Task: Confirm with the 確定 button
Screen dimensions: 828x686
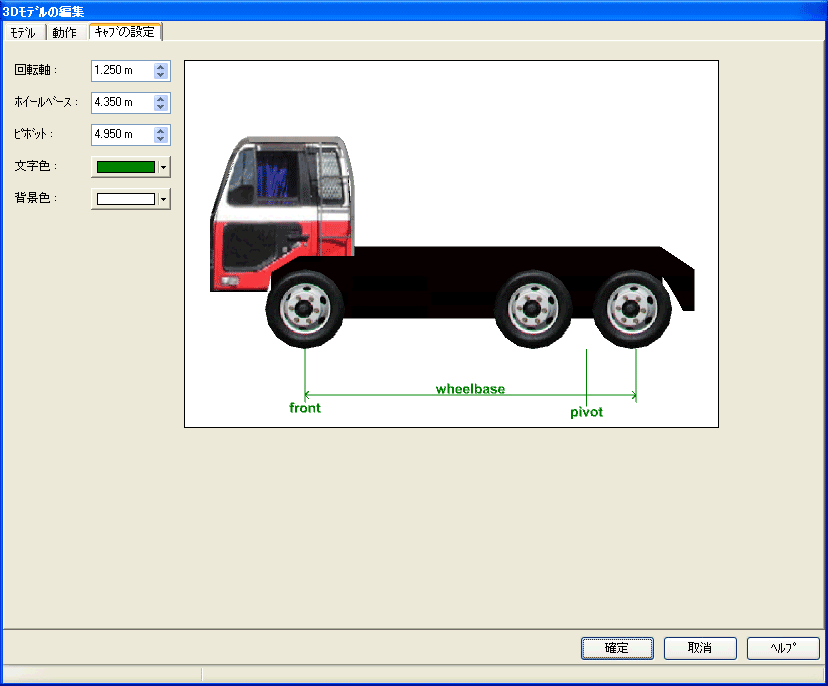Action: (617, 648)
